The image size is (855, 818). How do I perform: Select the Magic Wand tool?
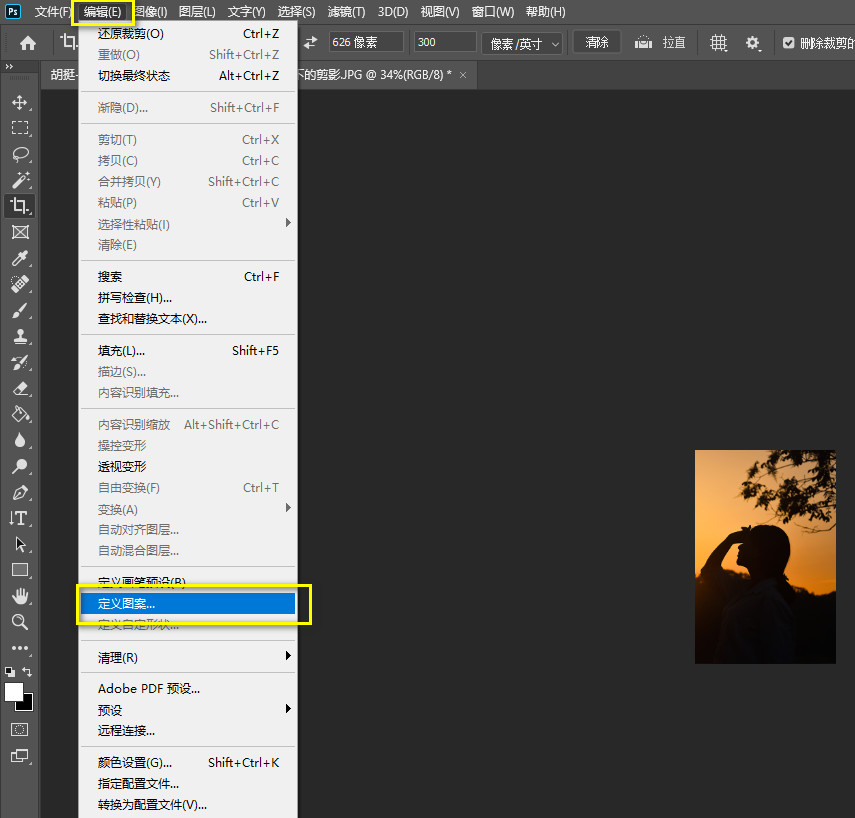[20, 180]
